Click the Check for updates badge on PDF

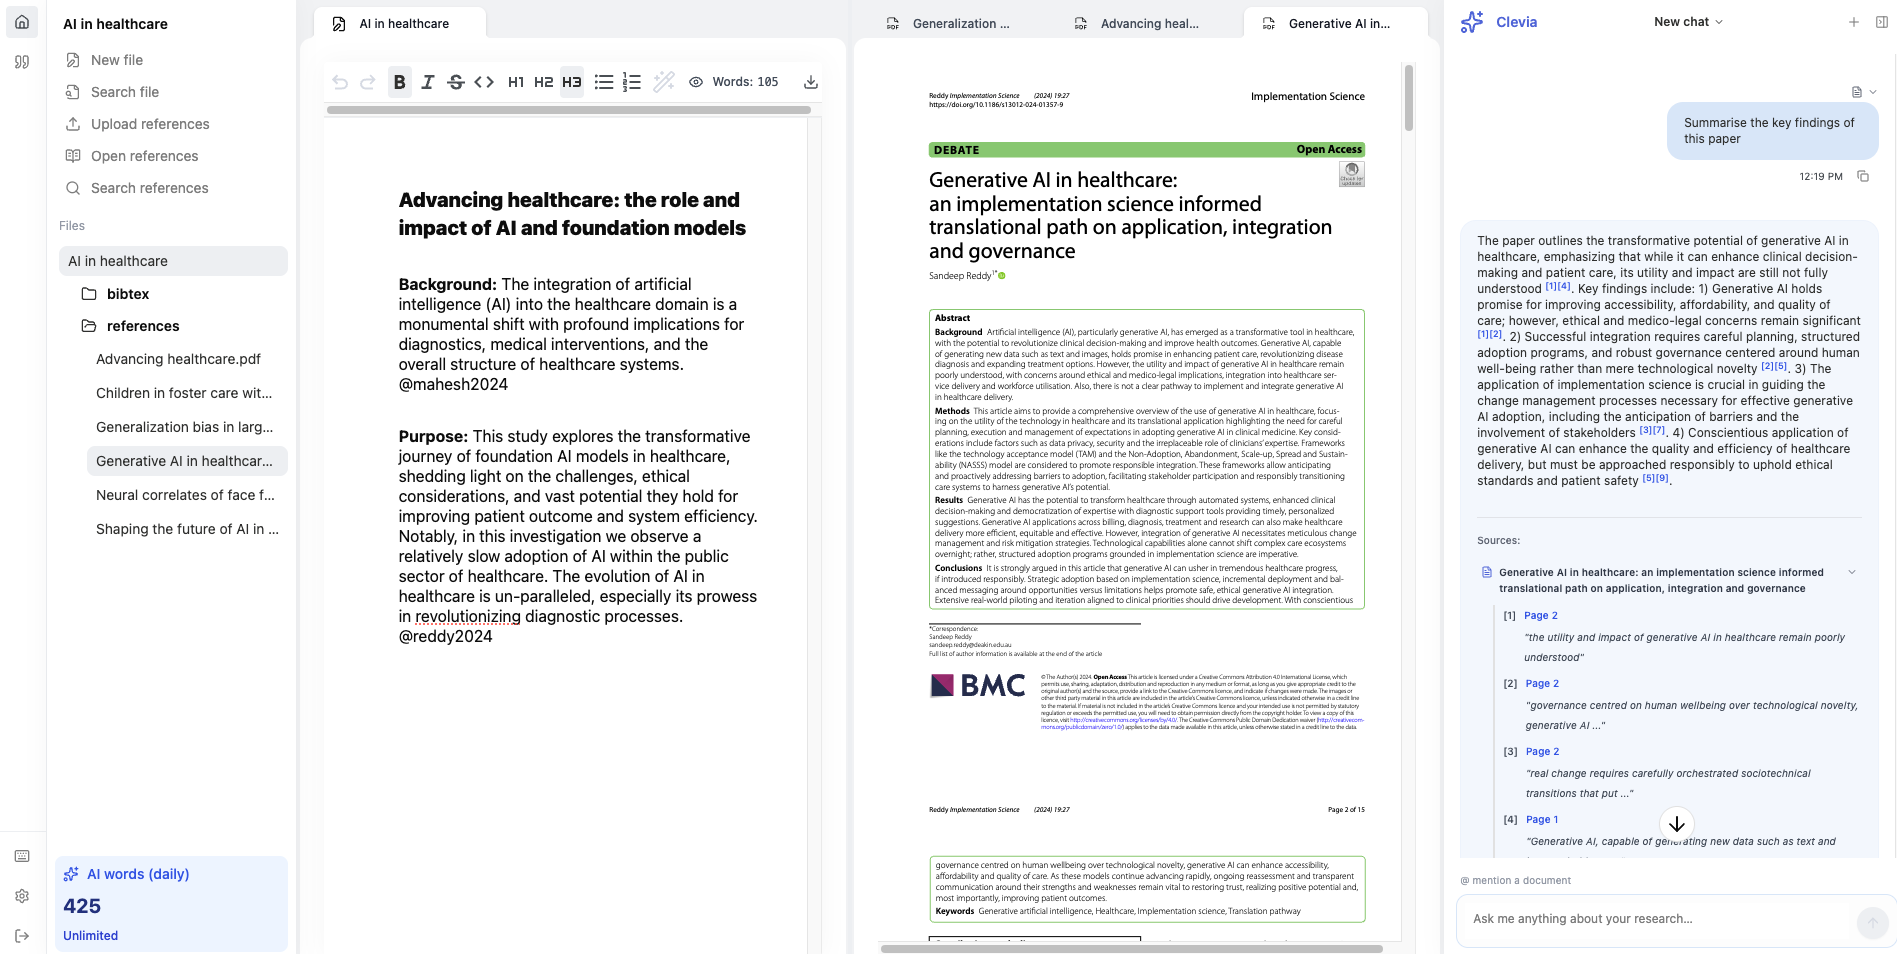[x=1351, y=174]
